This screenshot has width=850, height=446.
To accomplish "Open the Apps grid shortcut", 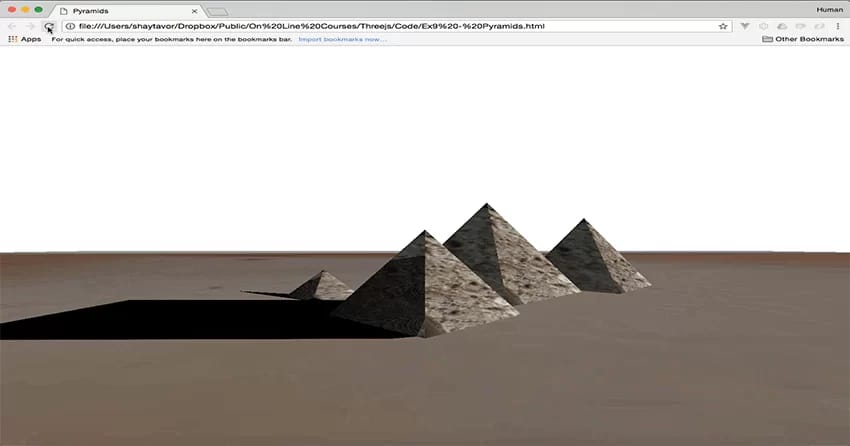I will pyautogui.click(x=24, y=39).
